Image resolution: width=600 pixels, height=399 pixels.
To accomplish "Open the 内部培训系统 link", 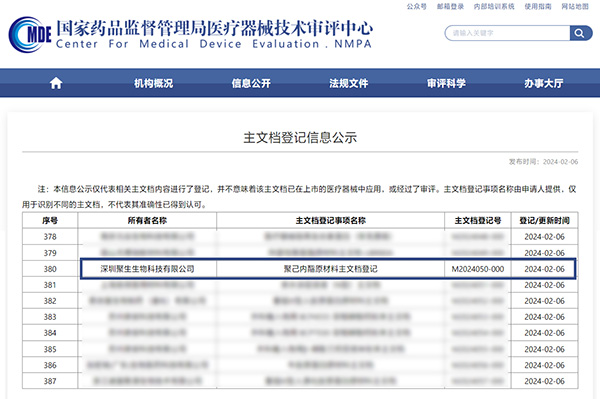I will pos(494,7).
